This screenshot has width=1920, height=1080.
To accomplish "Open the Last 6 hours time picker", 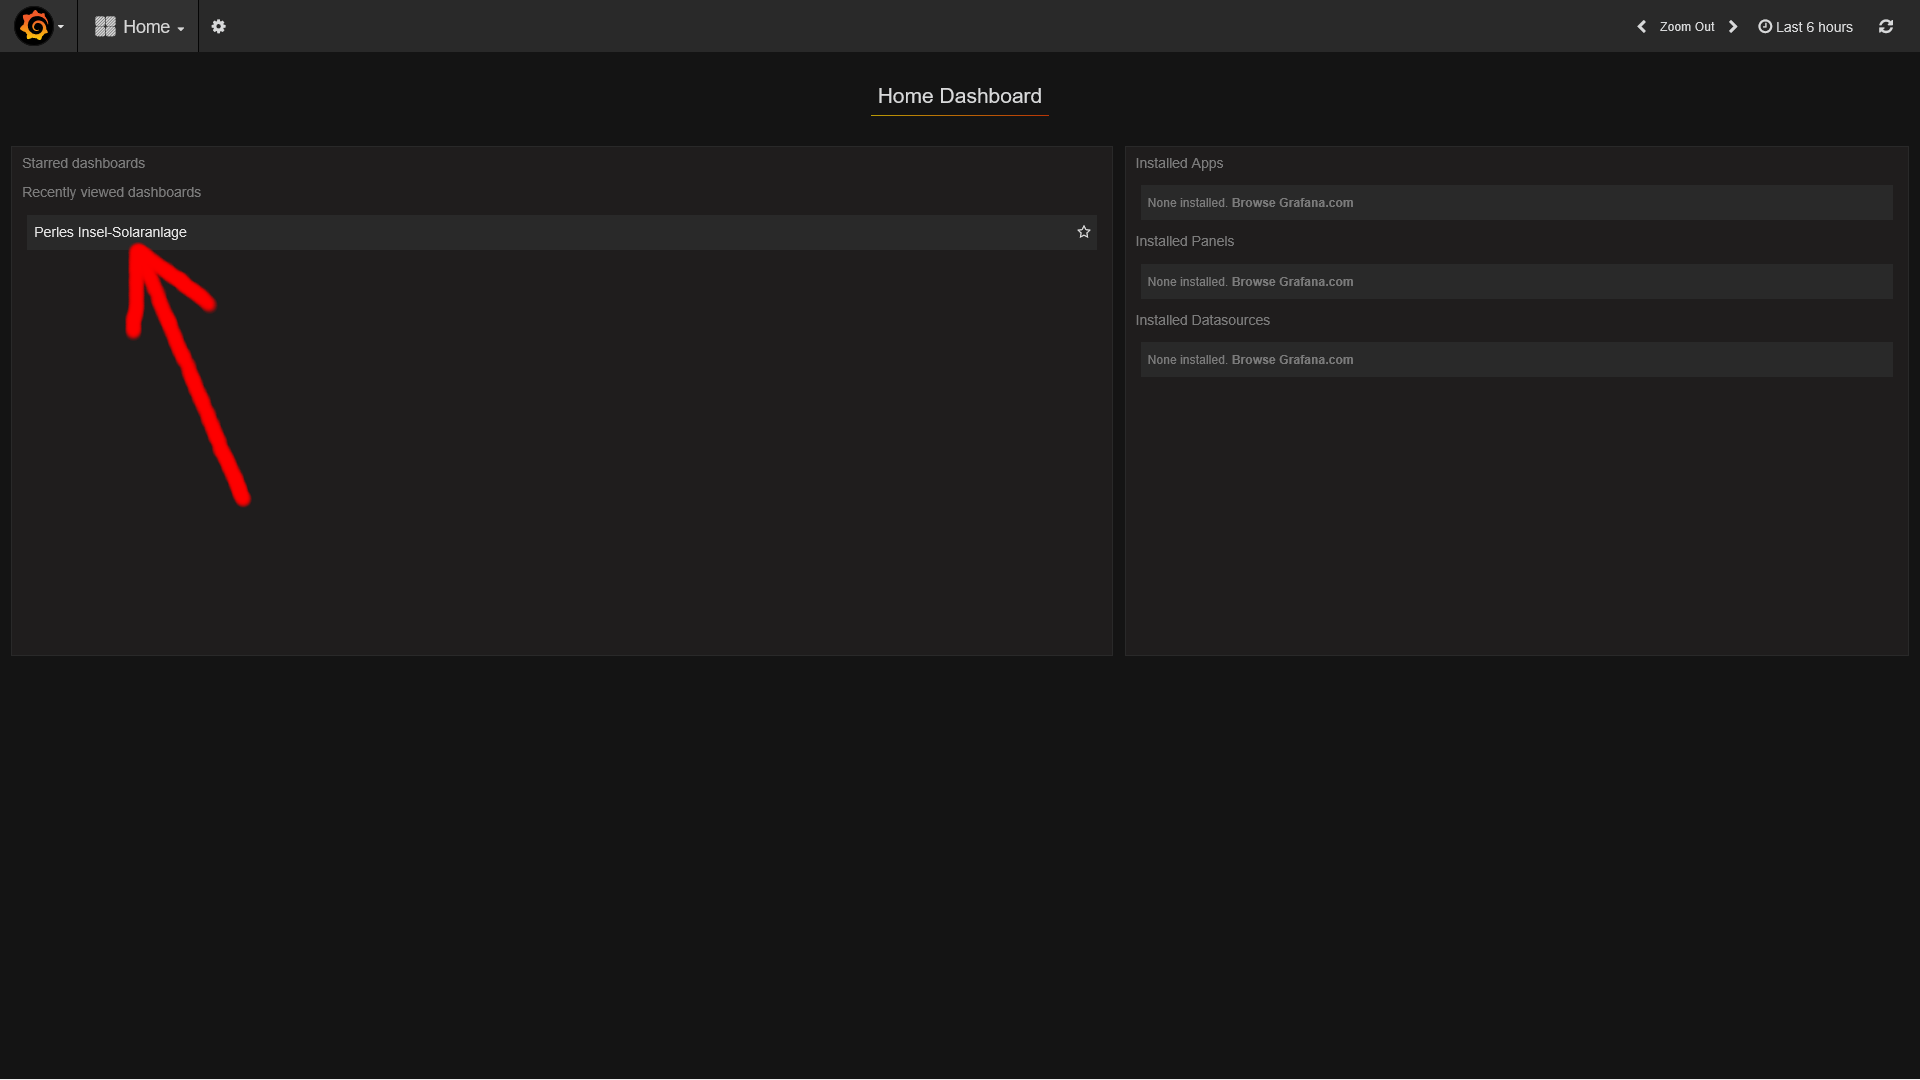I will click(x=1813, y=27).
